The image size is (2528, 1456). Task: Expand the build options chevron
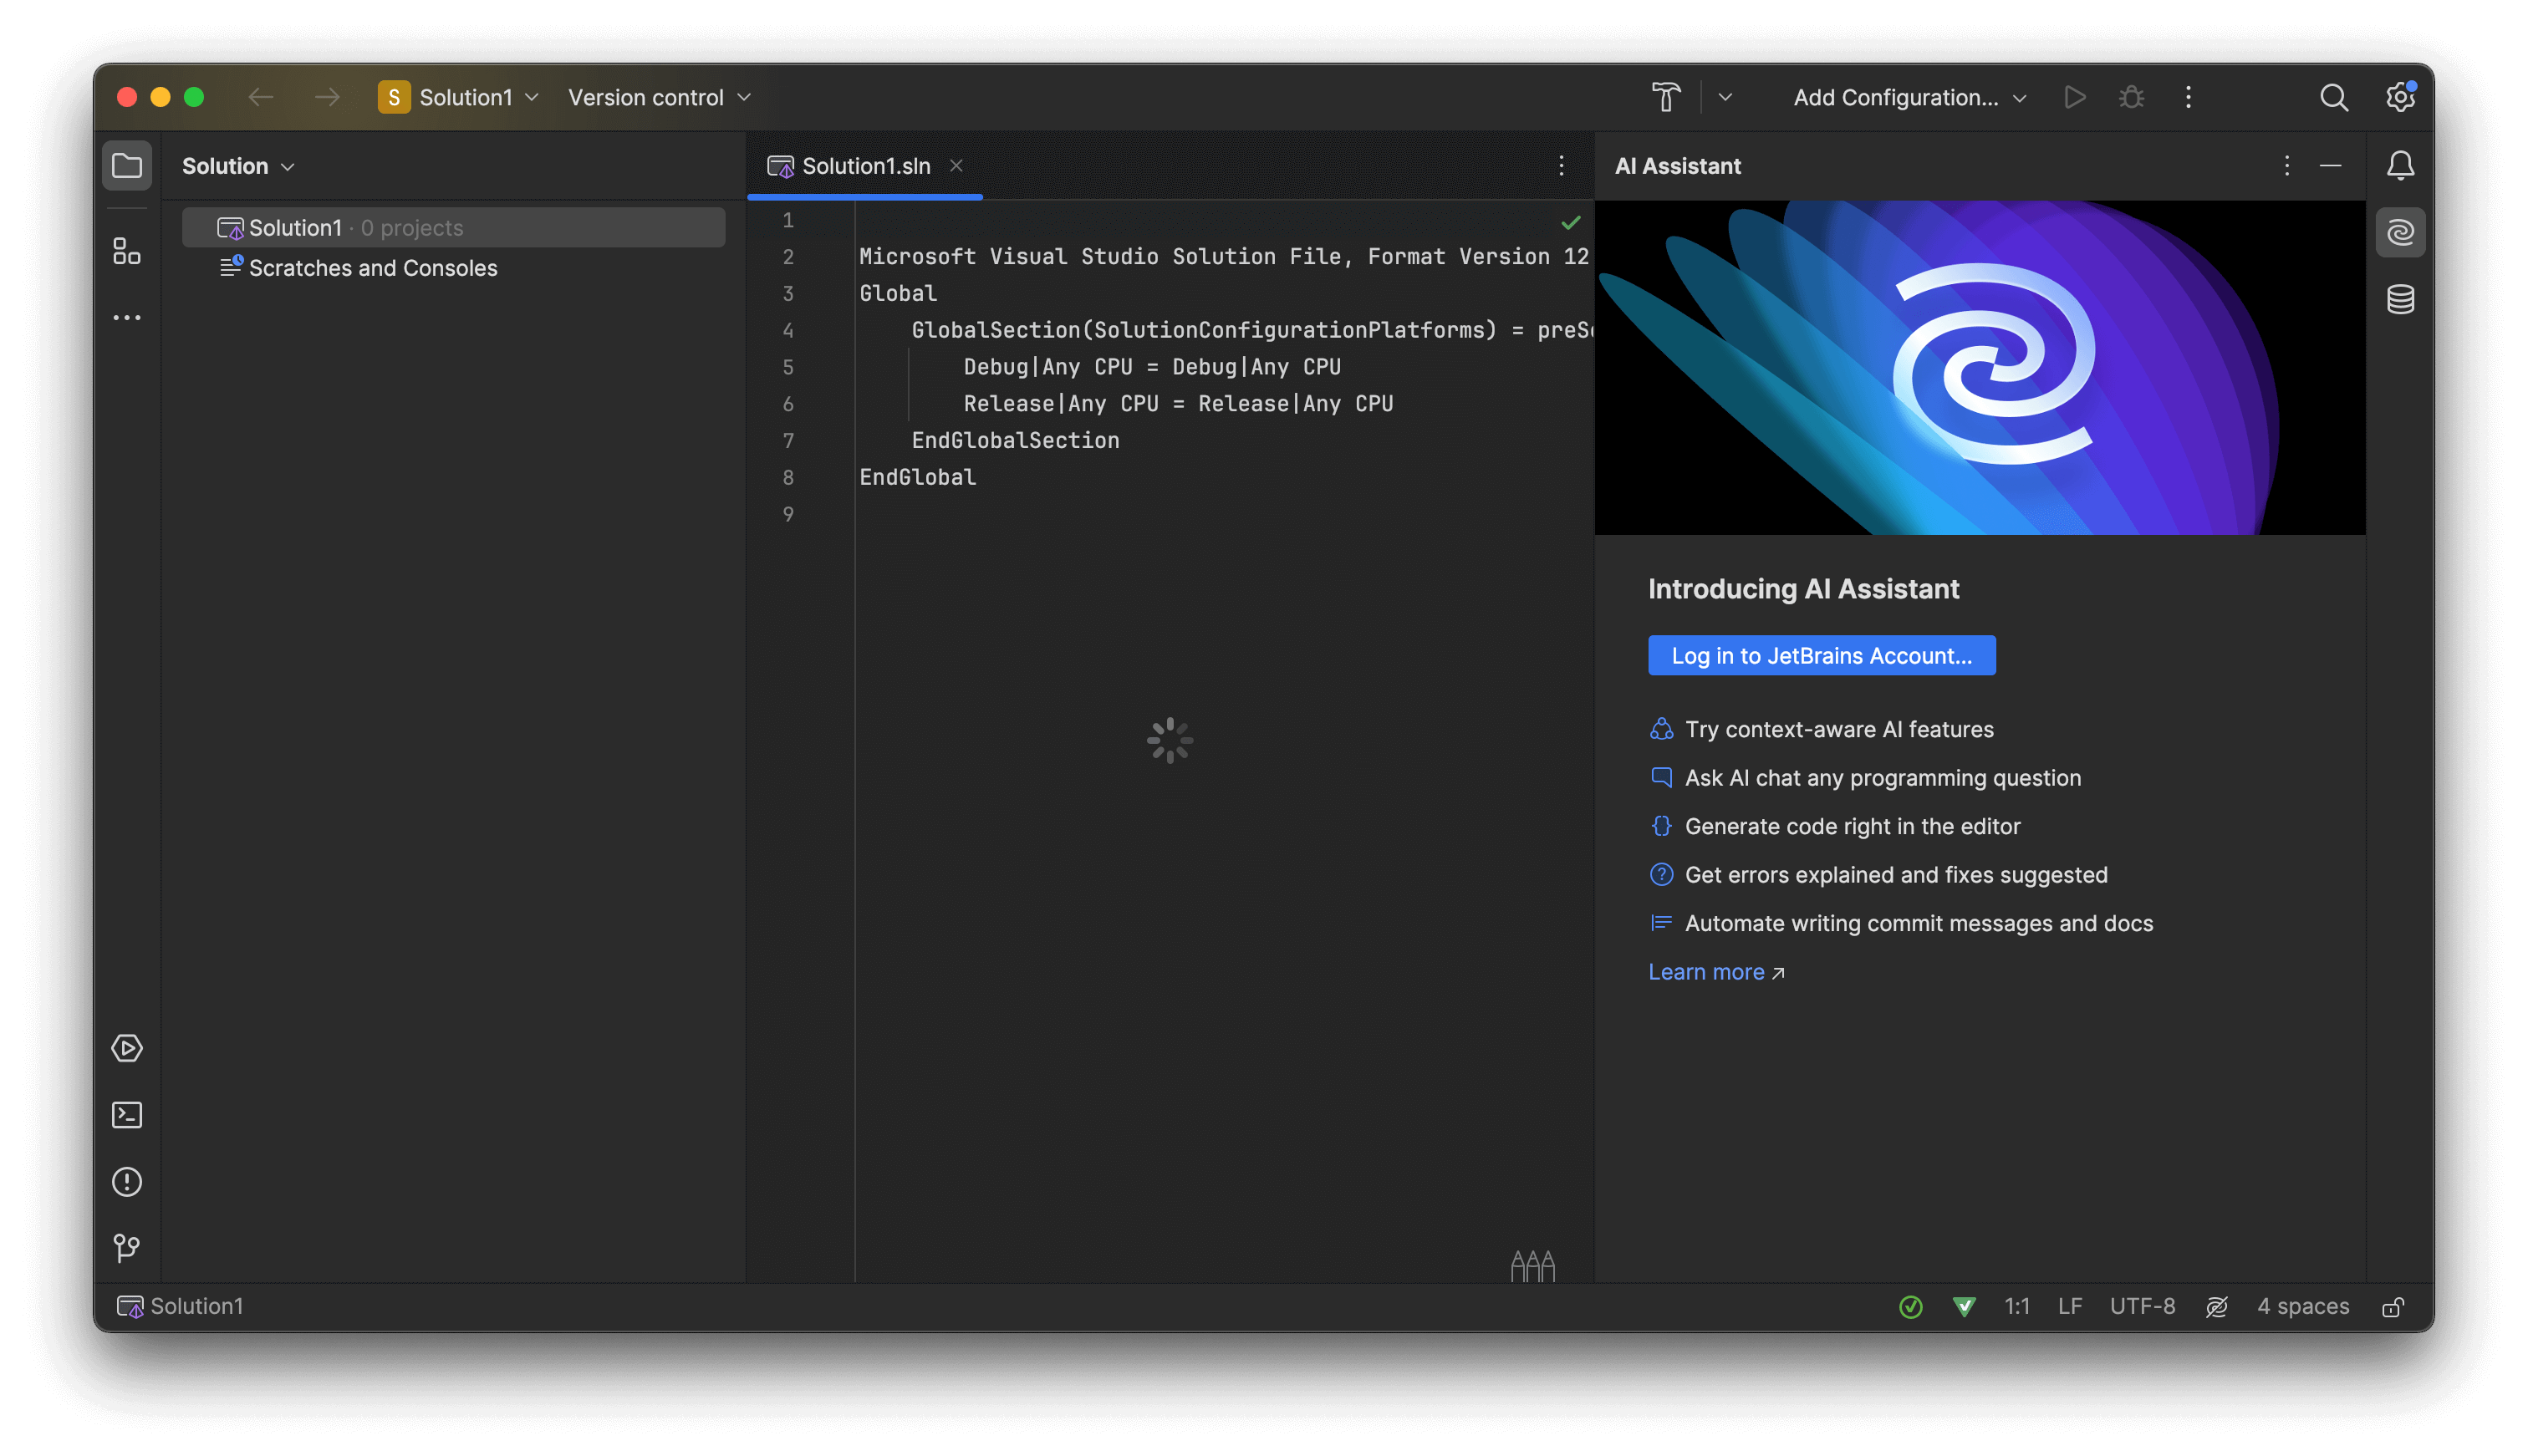coord(1725,97)
